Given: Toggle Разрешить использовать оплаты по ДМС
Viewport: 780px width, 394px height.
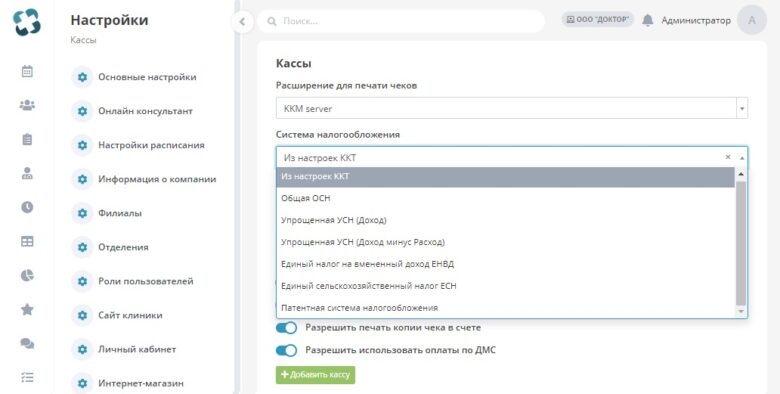Looking at the screenshot, I should pos(287,350).
